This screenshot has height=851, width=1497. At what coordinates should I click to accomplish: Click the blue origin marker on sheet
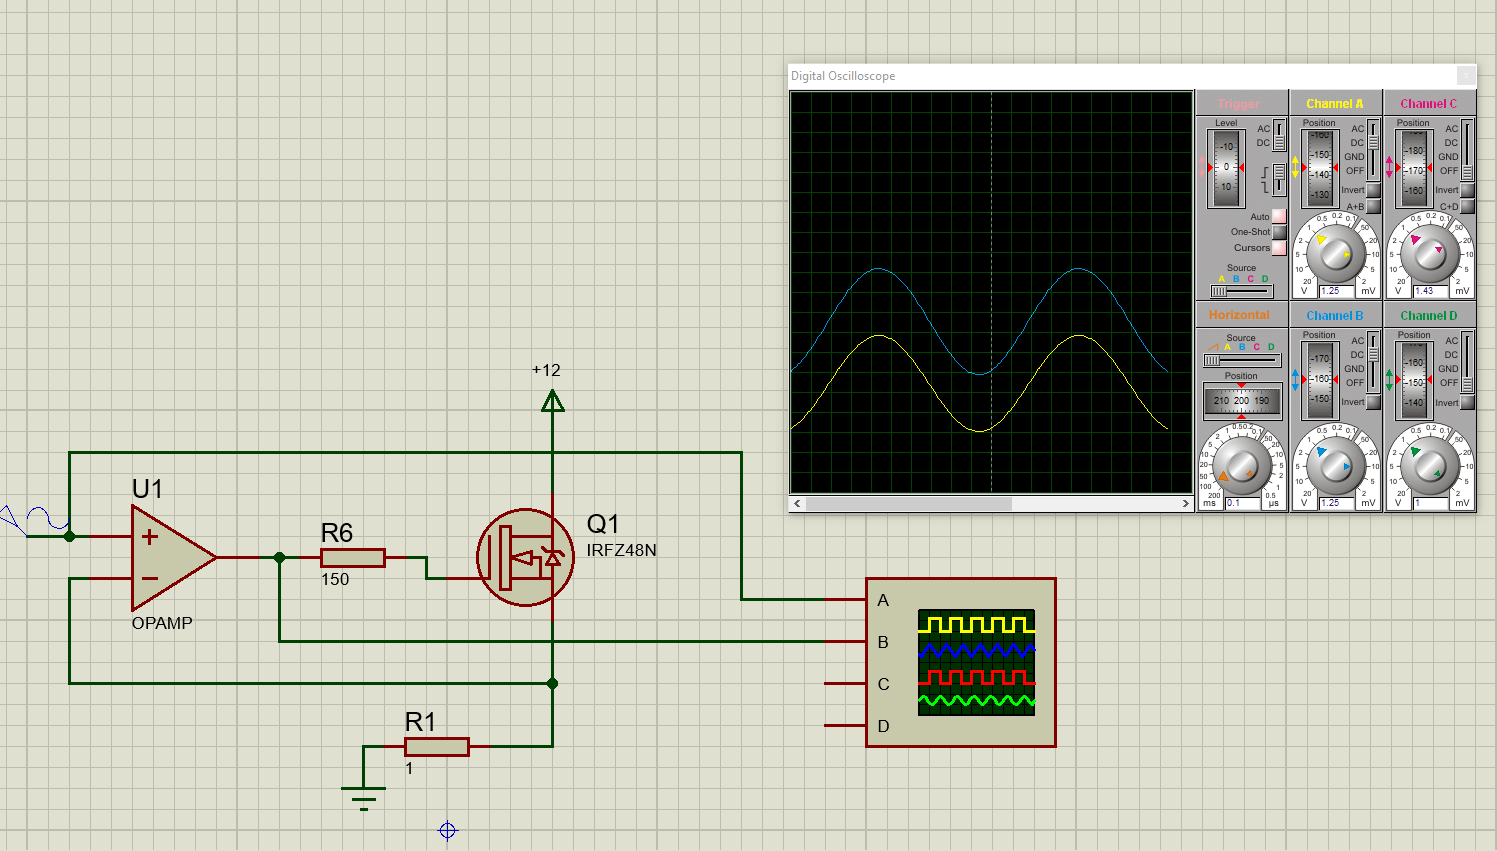448,830
